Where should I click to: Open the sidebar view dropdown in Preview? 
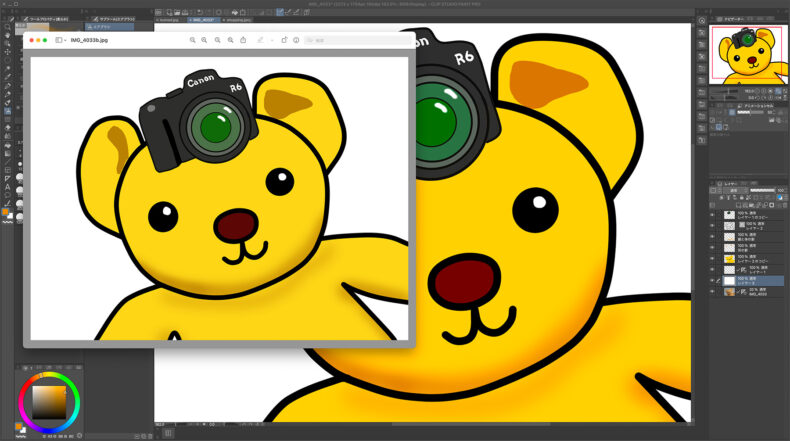61,40
